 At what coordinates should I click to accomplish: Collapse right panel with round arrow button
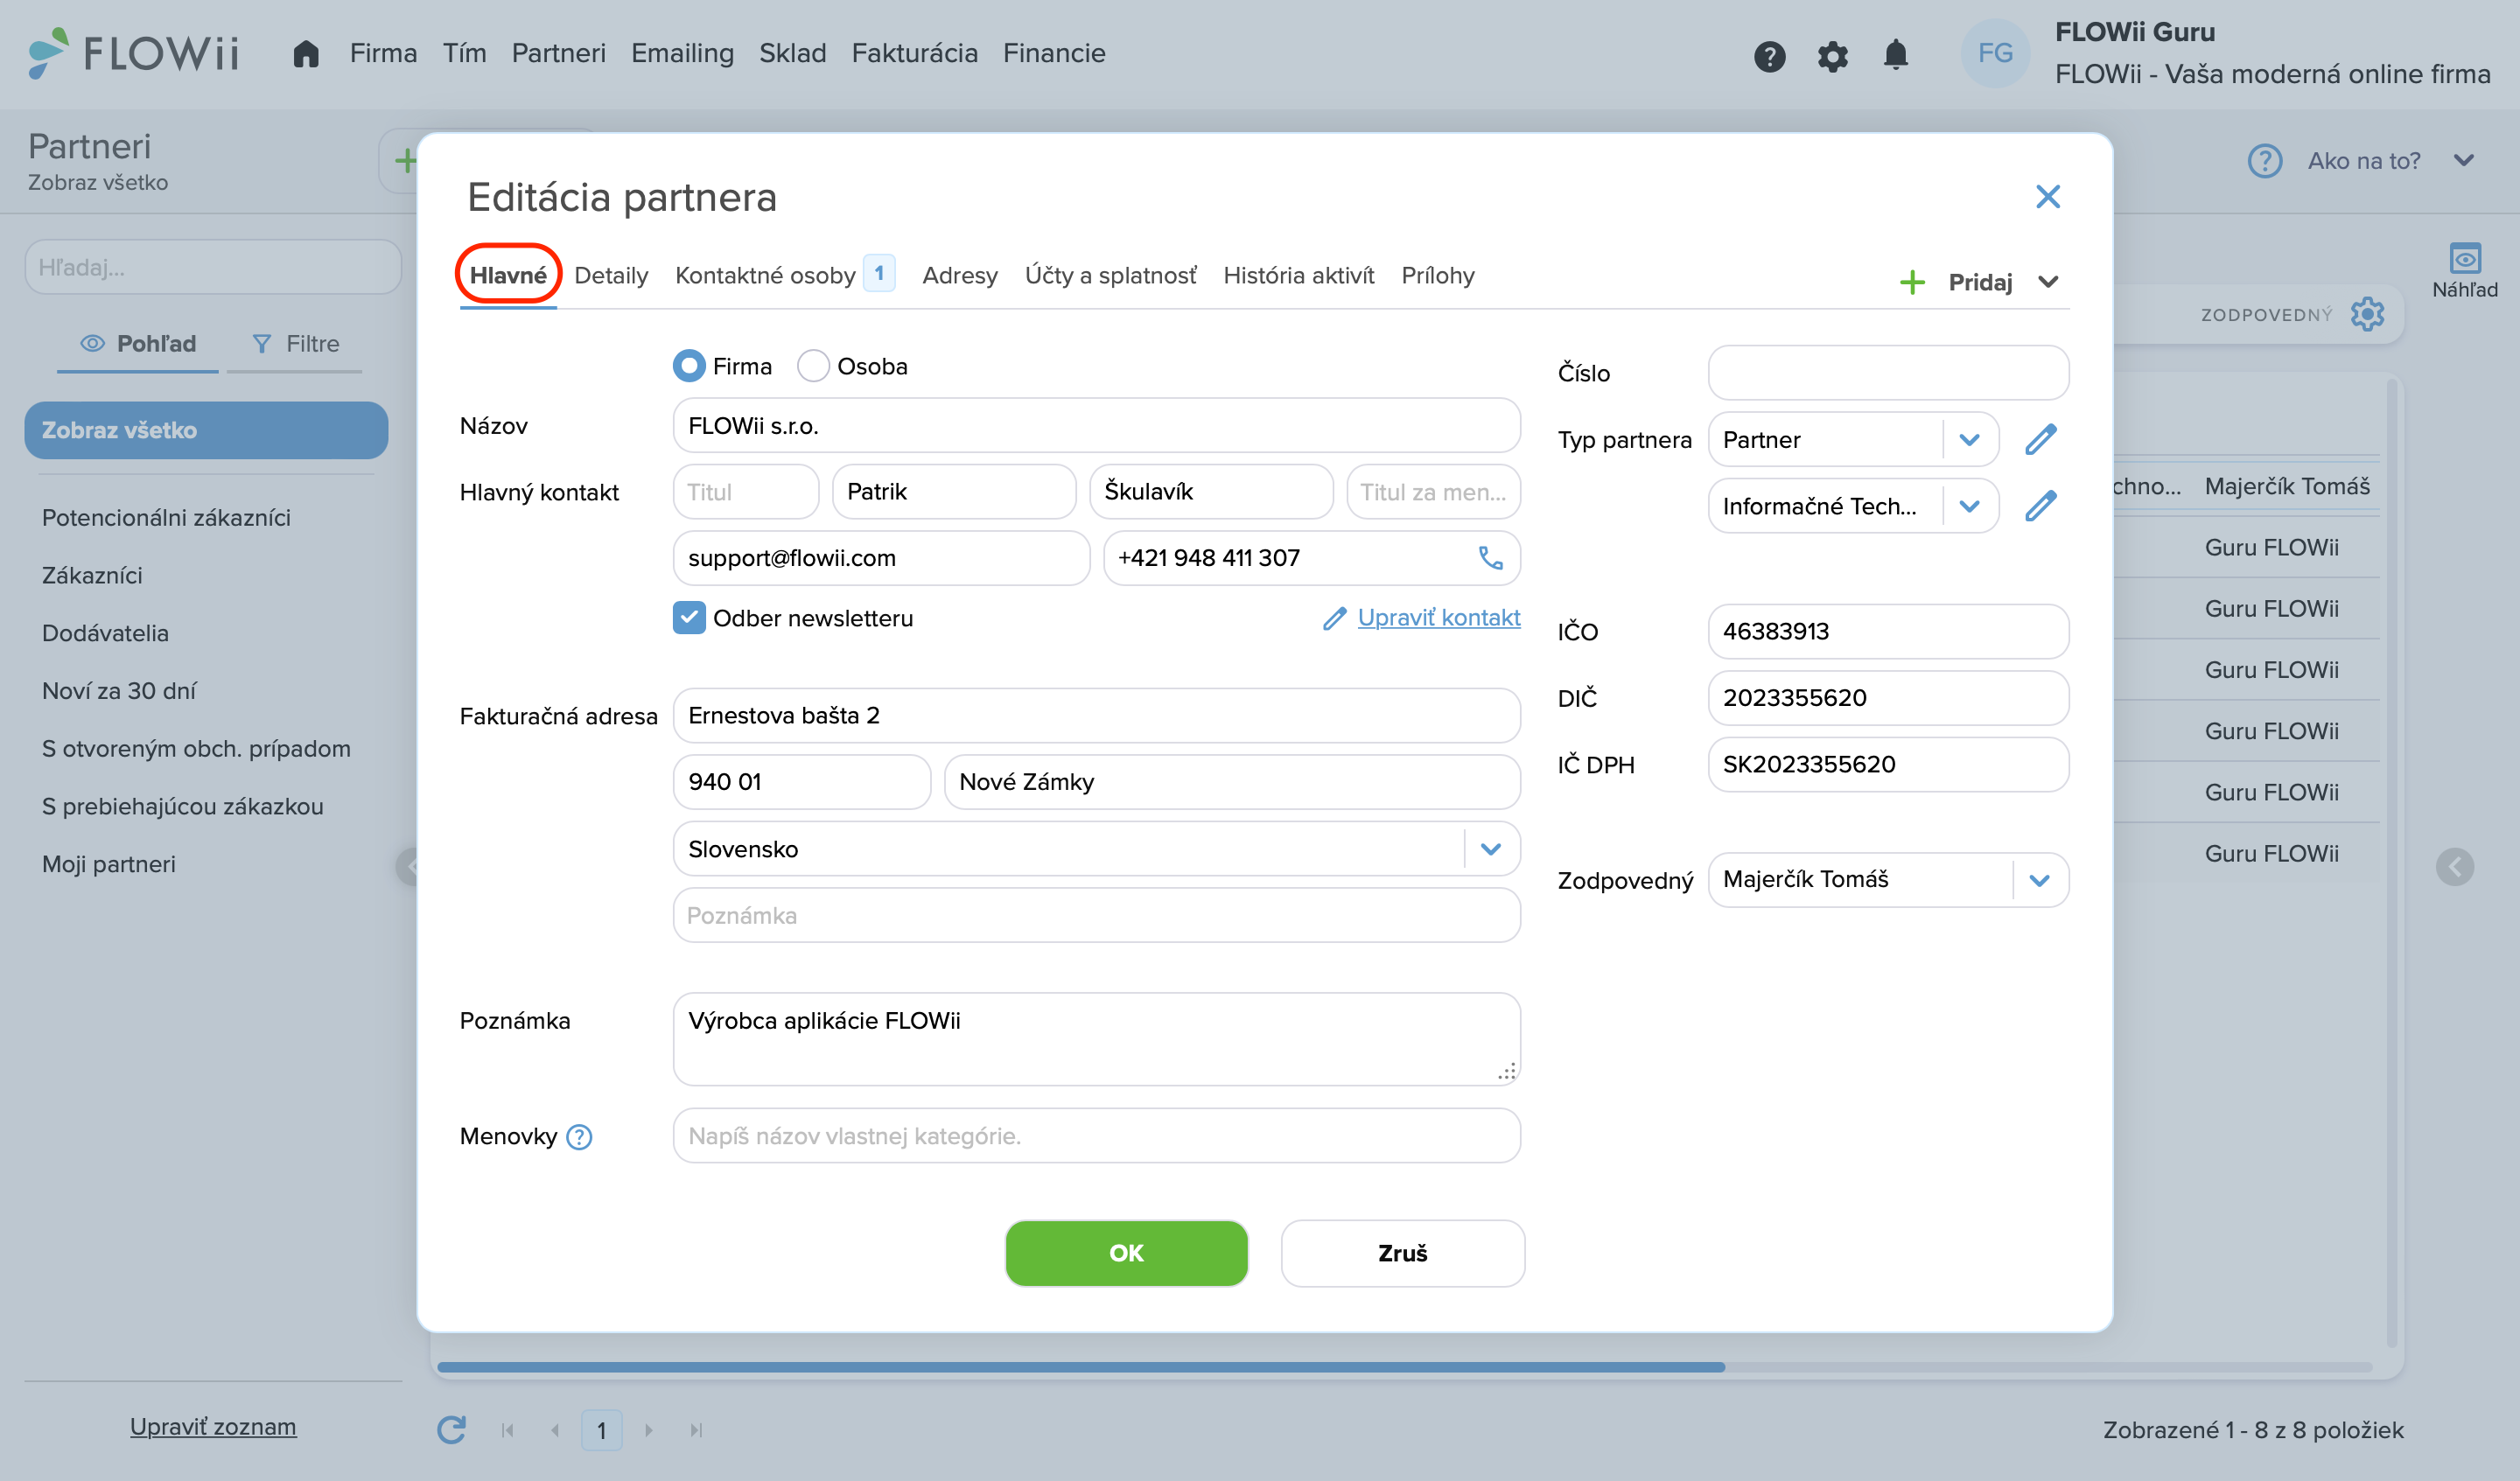coord(2454,867)
